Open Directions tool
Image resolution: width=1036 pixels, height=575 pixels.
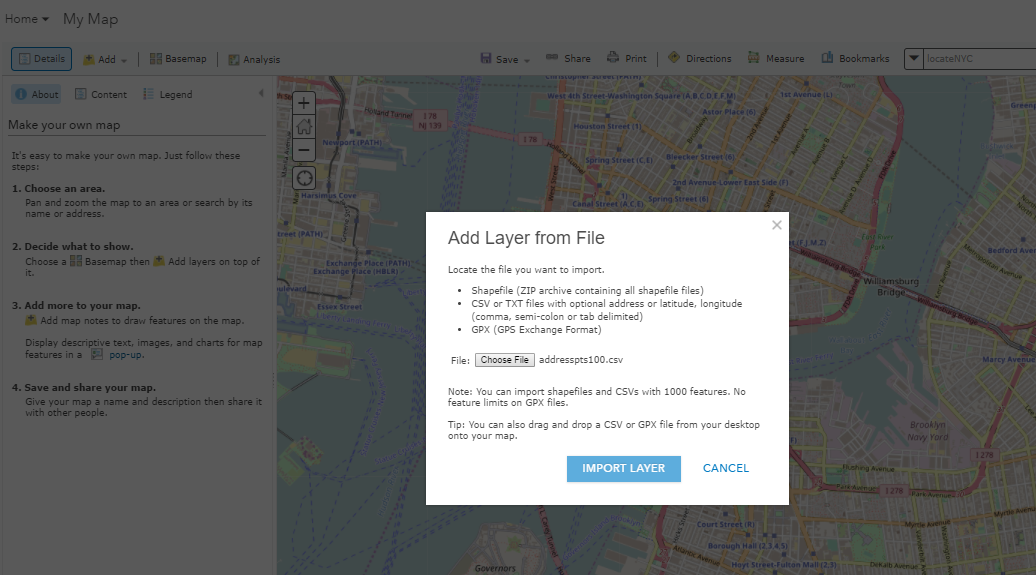point(699,59)
